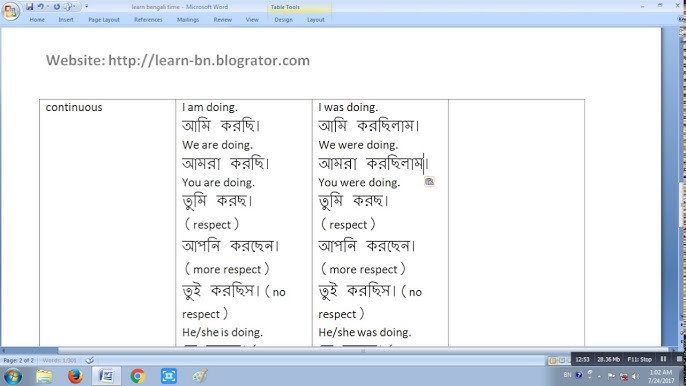
Task: Switch to the Home ribbon tab
Action: coord(37,20)
